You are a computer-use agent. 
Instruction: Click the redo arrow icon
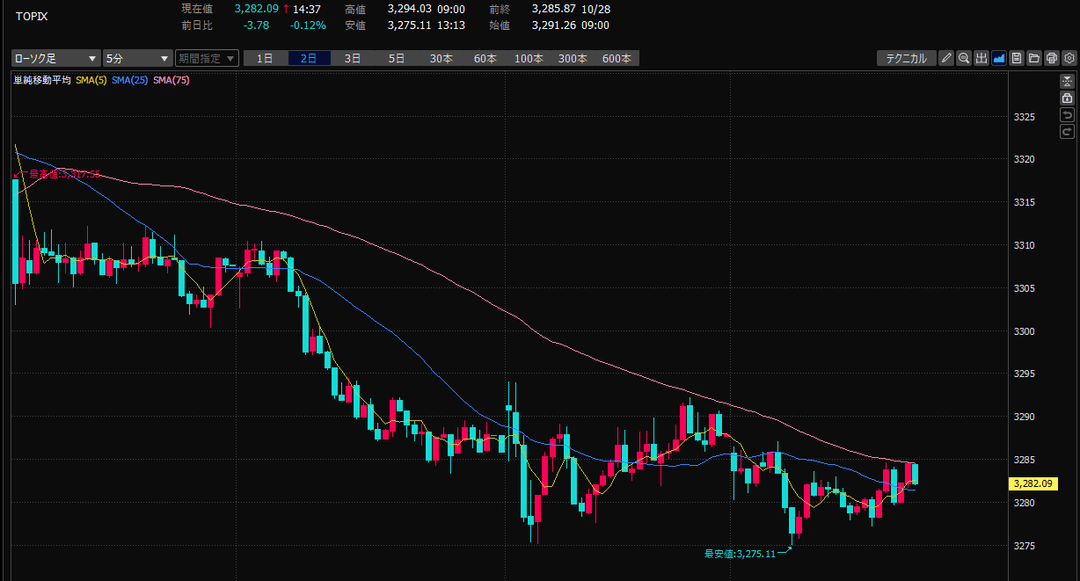[1067, 133]
